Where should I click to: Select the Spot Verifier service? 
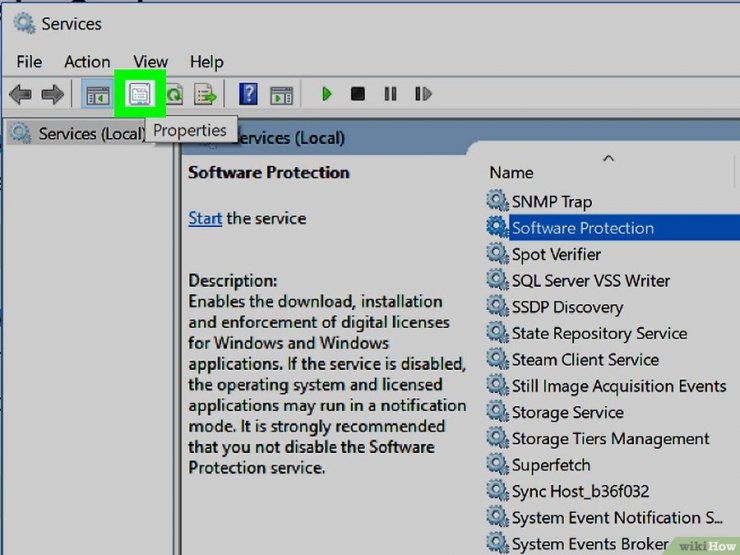[556, 255]
